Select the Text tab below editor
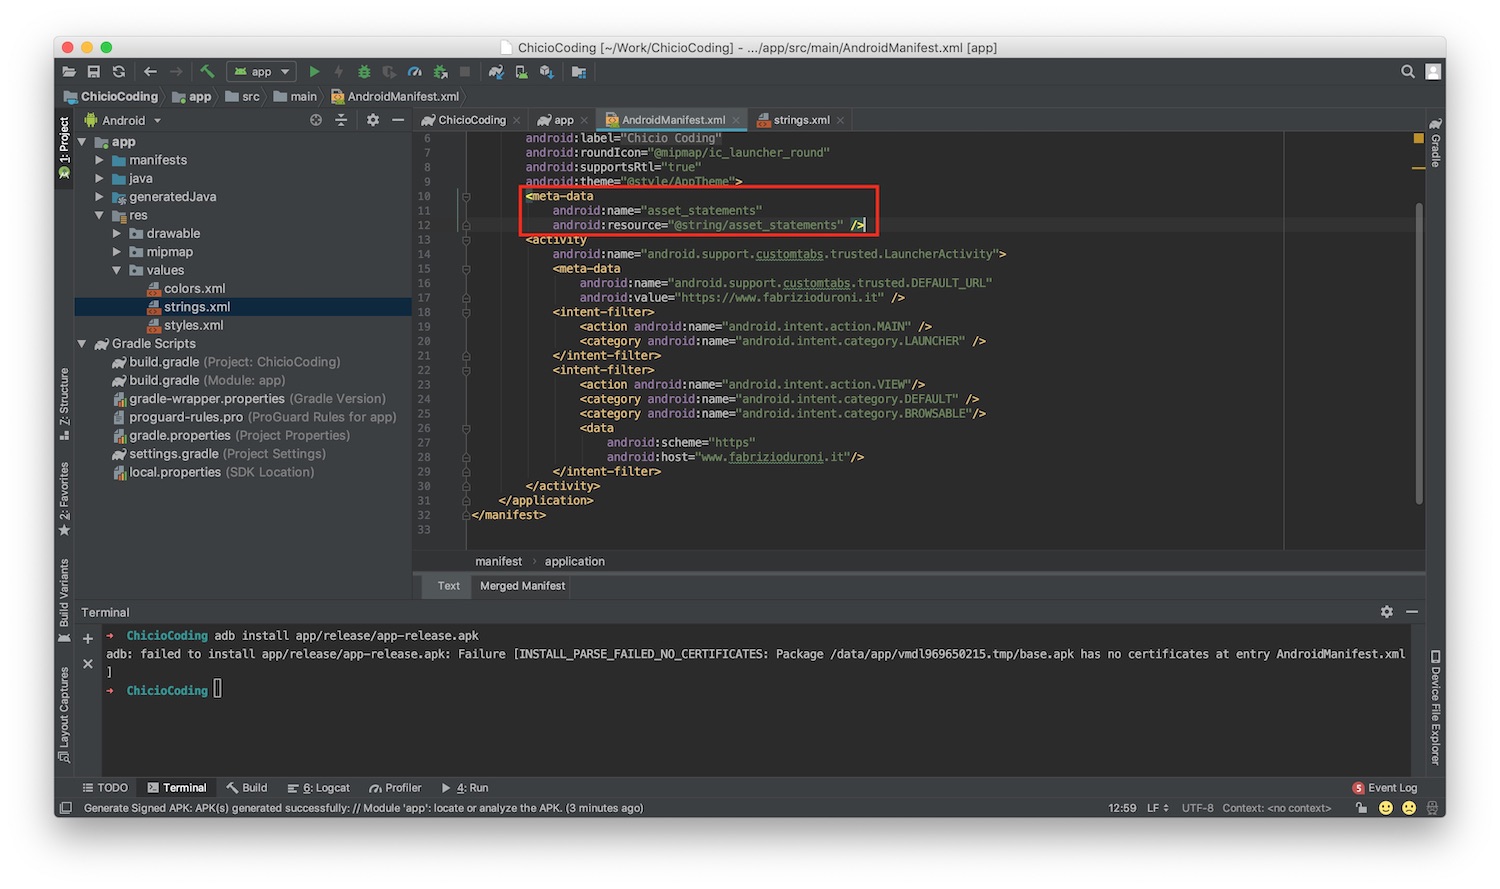 point(449,586)
